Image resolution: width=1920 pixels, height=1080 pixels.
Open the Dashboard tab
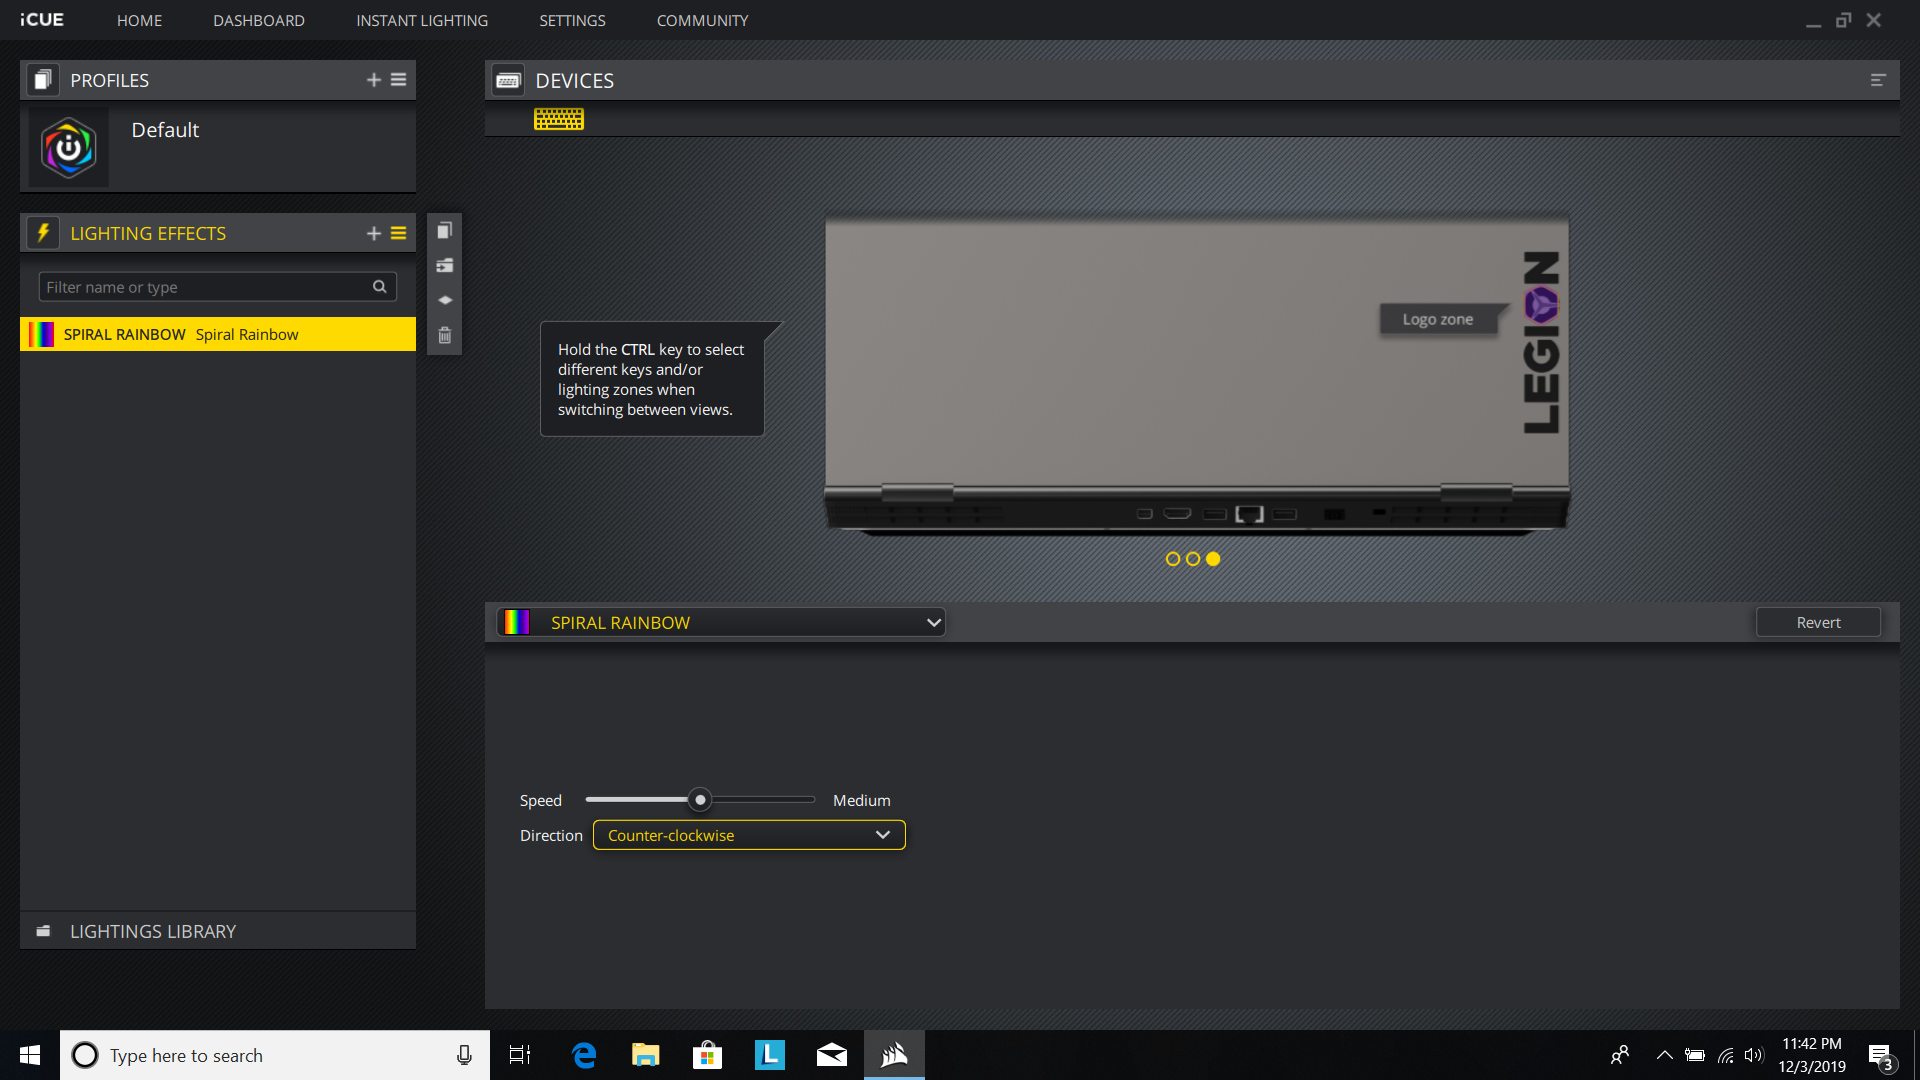coord(259,20)
